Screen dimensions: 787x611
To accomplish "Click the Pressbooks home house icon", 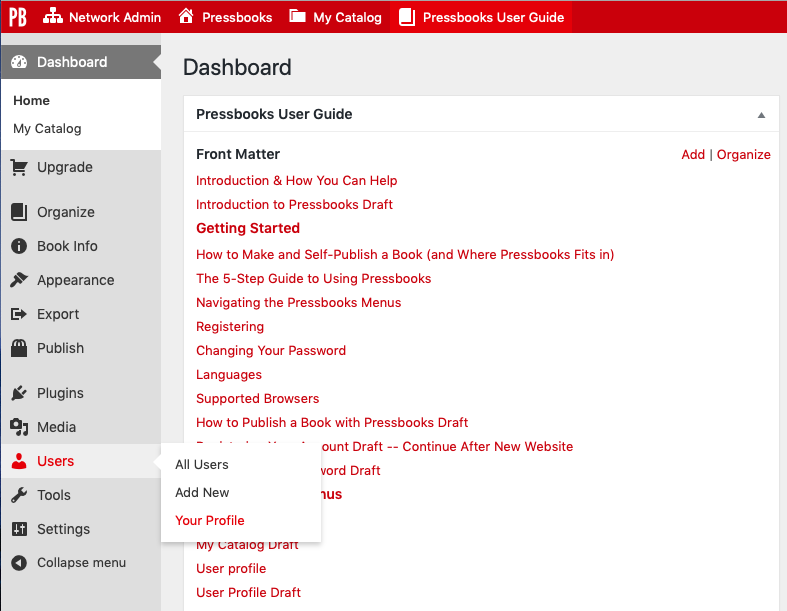I will pos(186,16).
